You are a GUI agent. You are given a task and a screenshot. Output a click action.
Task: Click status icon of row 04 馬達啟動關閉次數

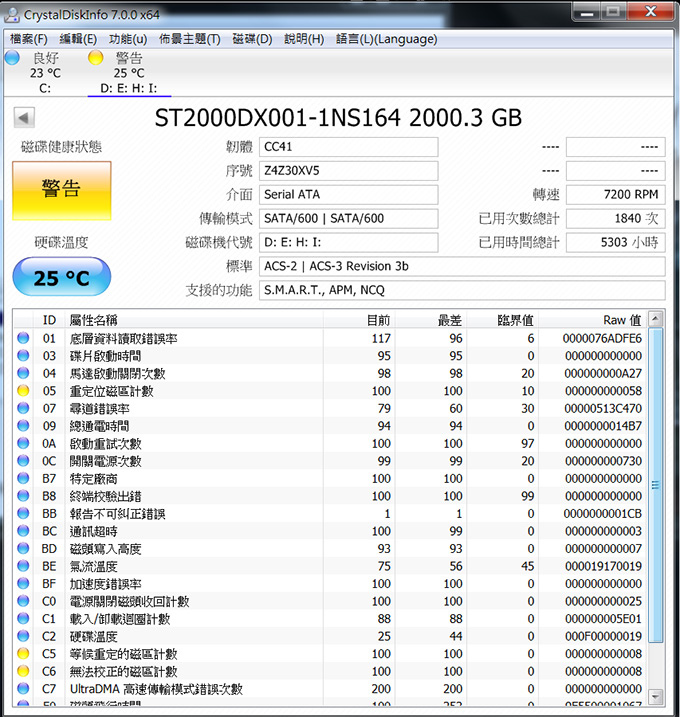click(x=23, y=373)
